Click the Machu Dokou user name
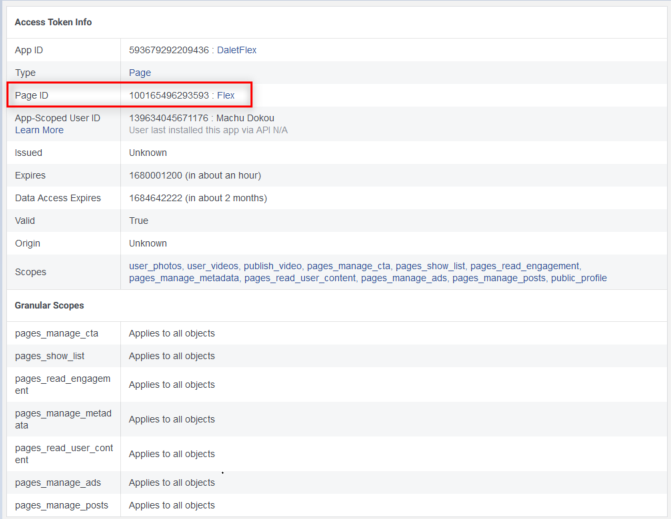The width and height of the screenshot is (671, 519). click(x=245, y=118)
